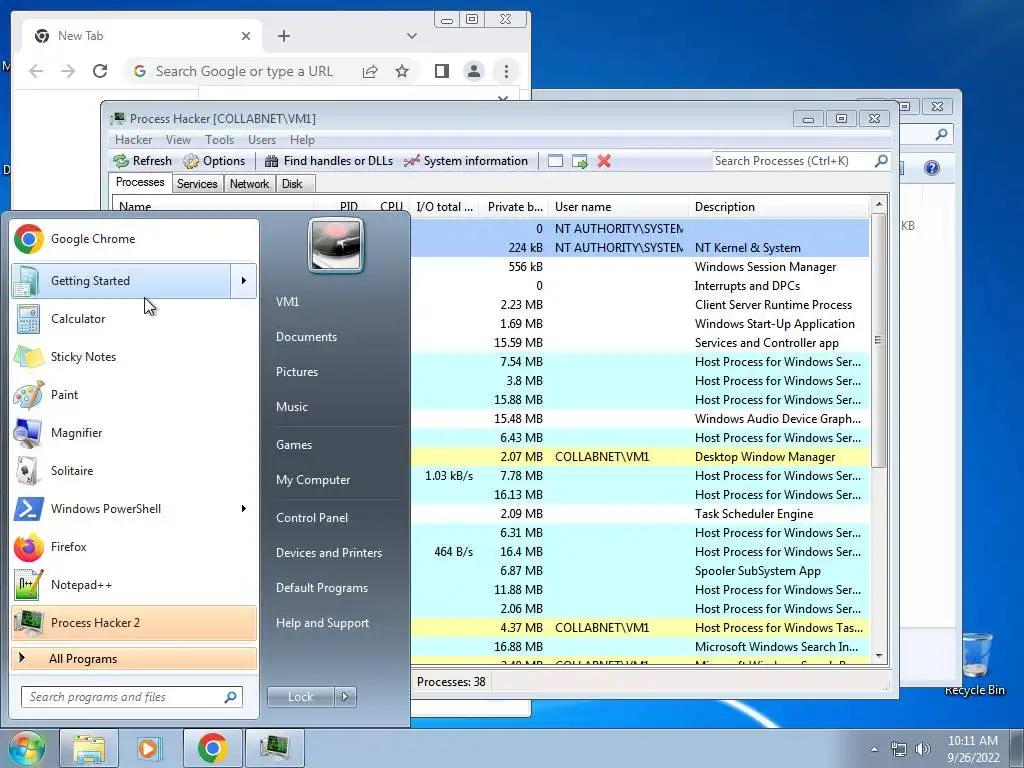The image size is (1024, 768).
Task: Click volume speaker icon in system tray
Action: point(923,749)
